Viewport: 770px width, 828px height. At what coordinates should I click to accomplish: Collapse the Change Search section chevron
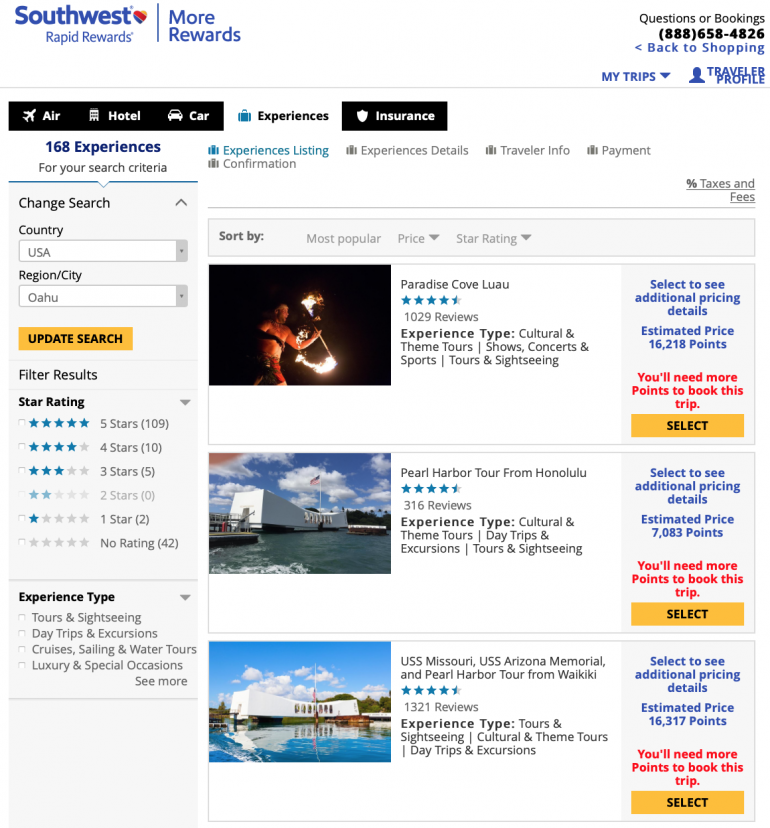(x=181, y=203)
